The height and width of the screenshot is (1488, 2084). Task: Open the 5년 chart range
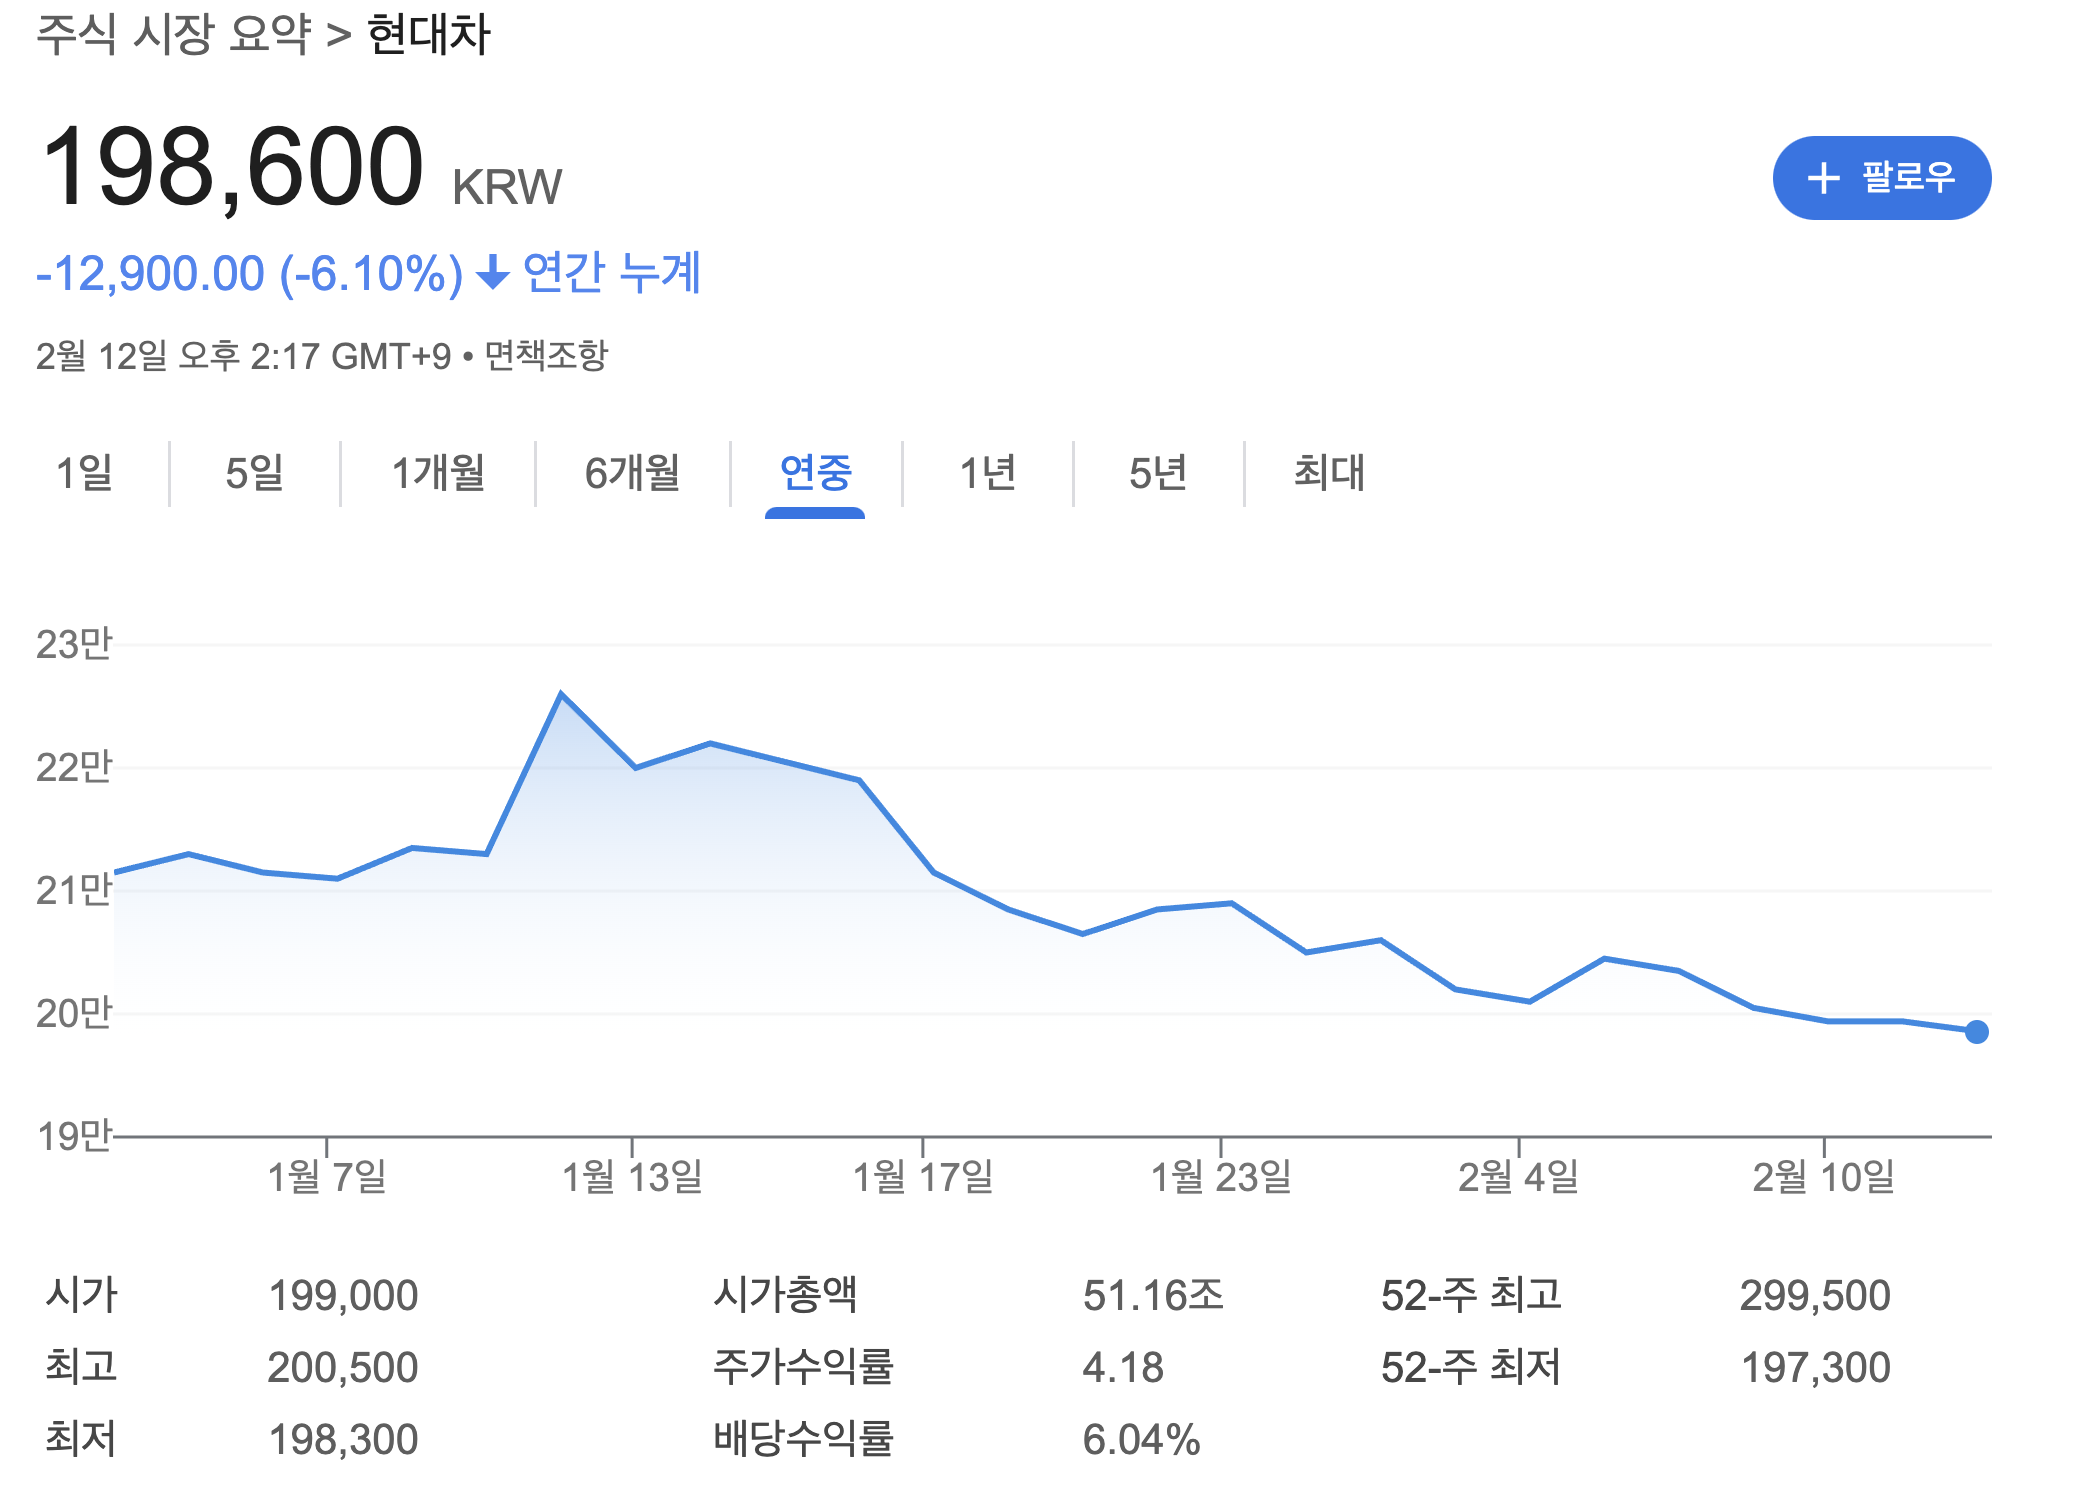(1158, 473)
